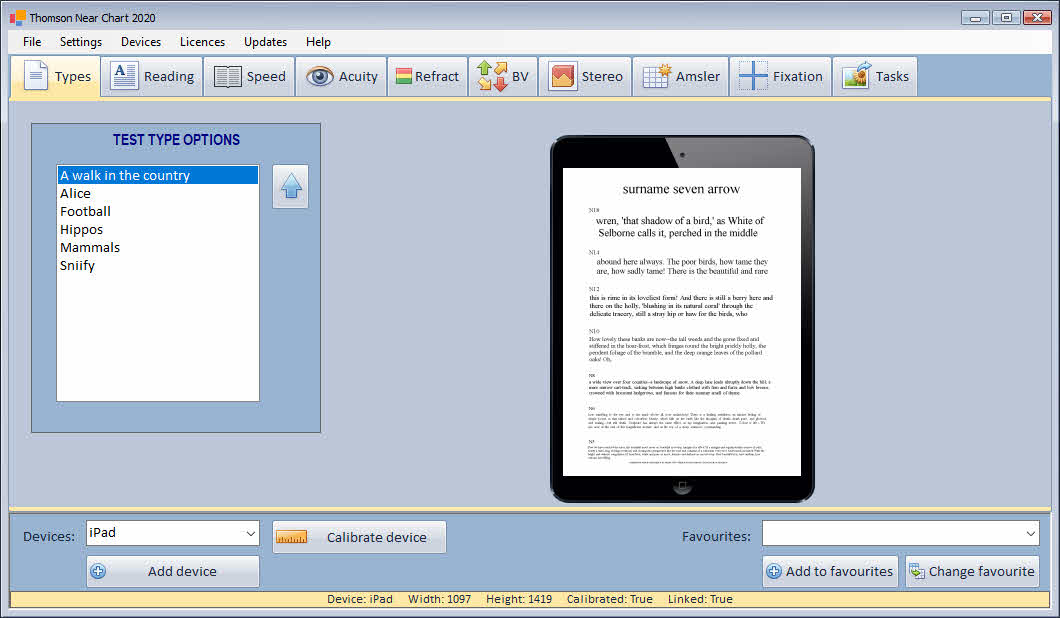Select the Refract tab
Image resolution: width=1060 pixels, height=618 pixels.
tap(427, 77)
